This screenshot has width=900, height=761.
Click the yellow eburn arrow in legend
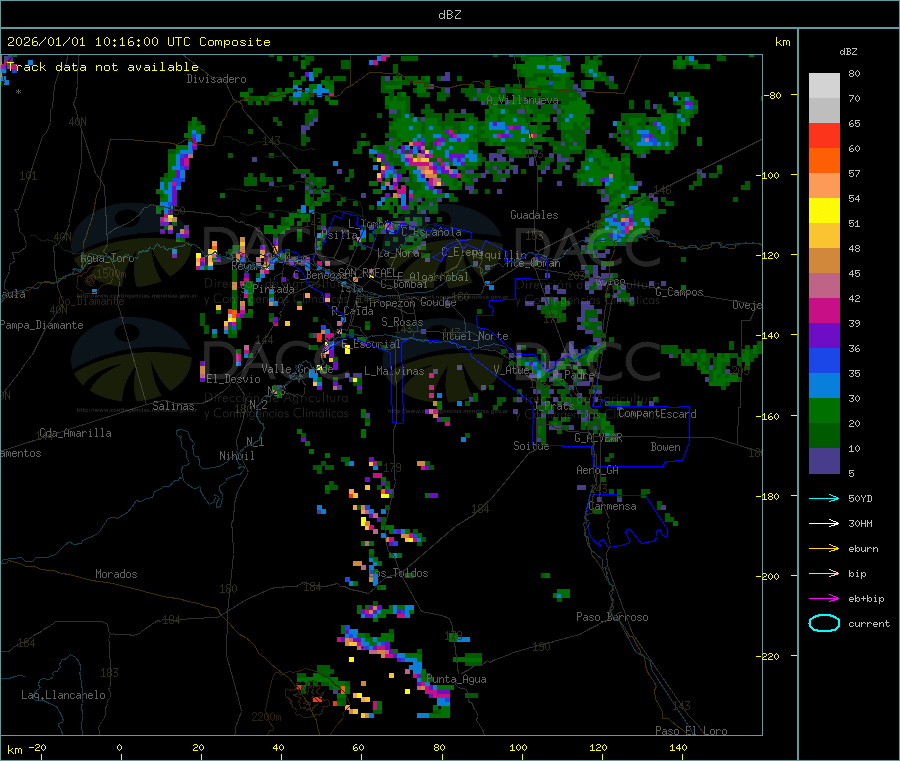[824, 549]
